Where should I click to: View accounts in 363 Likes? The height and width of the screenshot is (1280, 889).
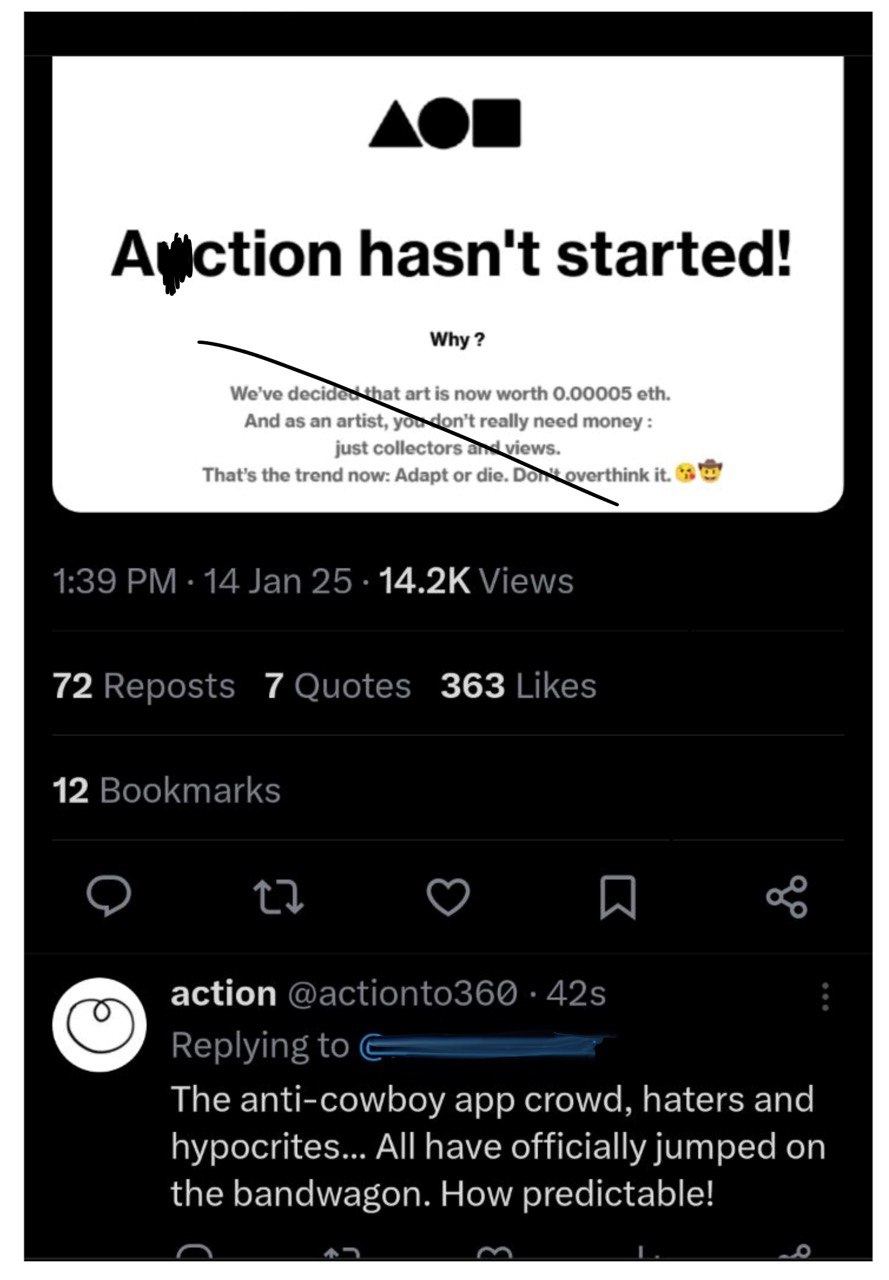coord(516,685)
